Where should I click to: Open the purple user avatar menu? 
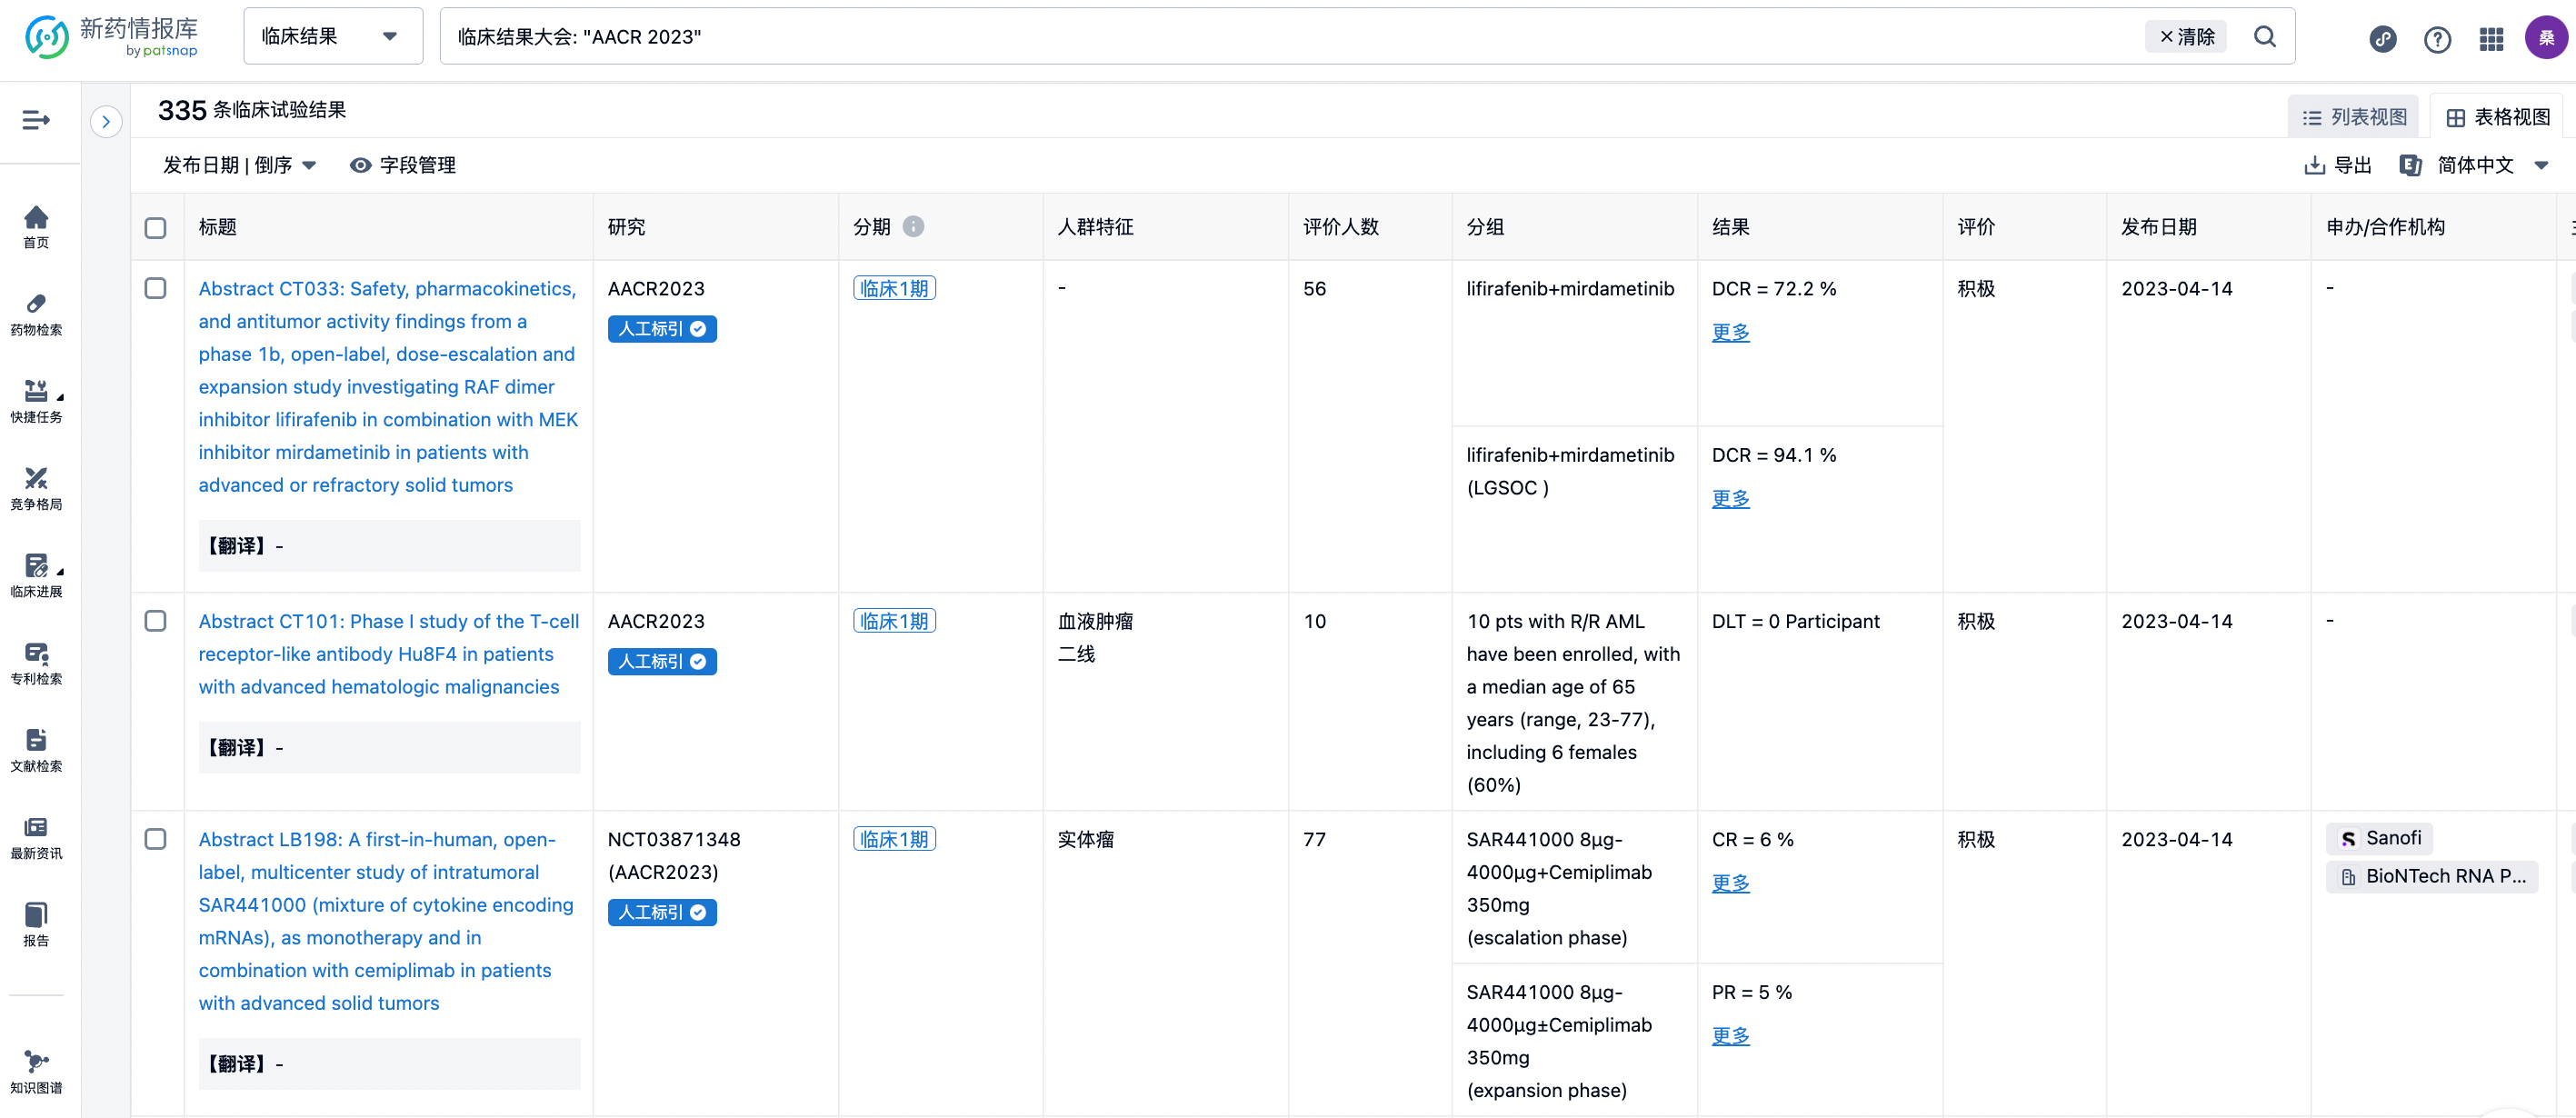pyautogui.click(x=2546, y=38)
